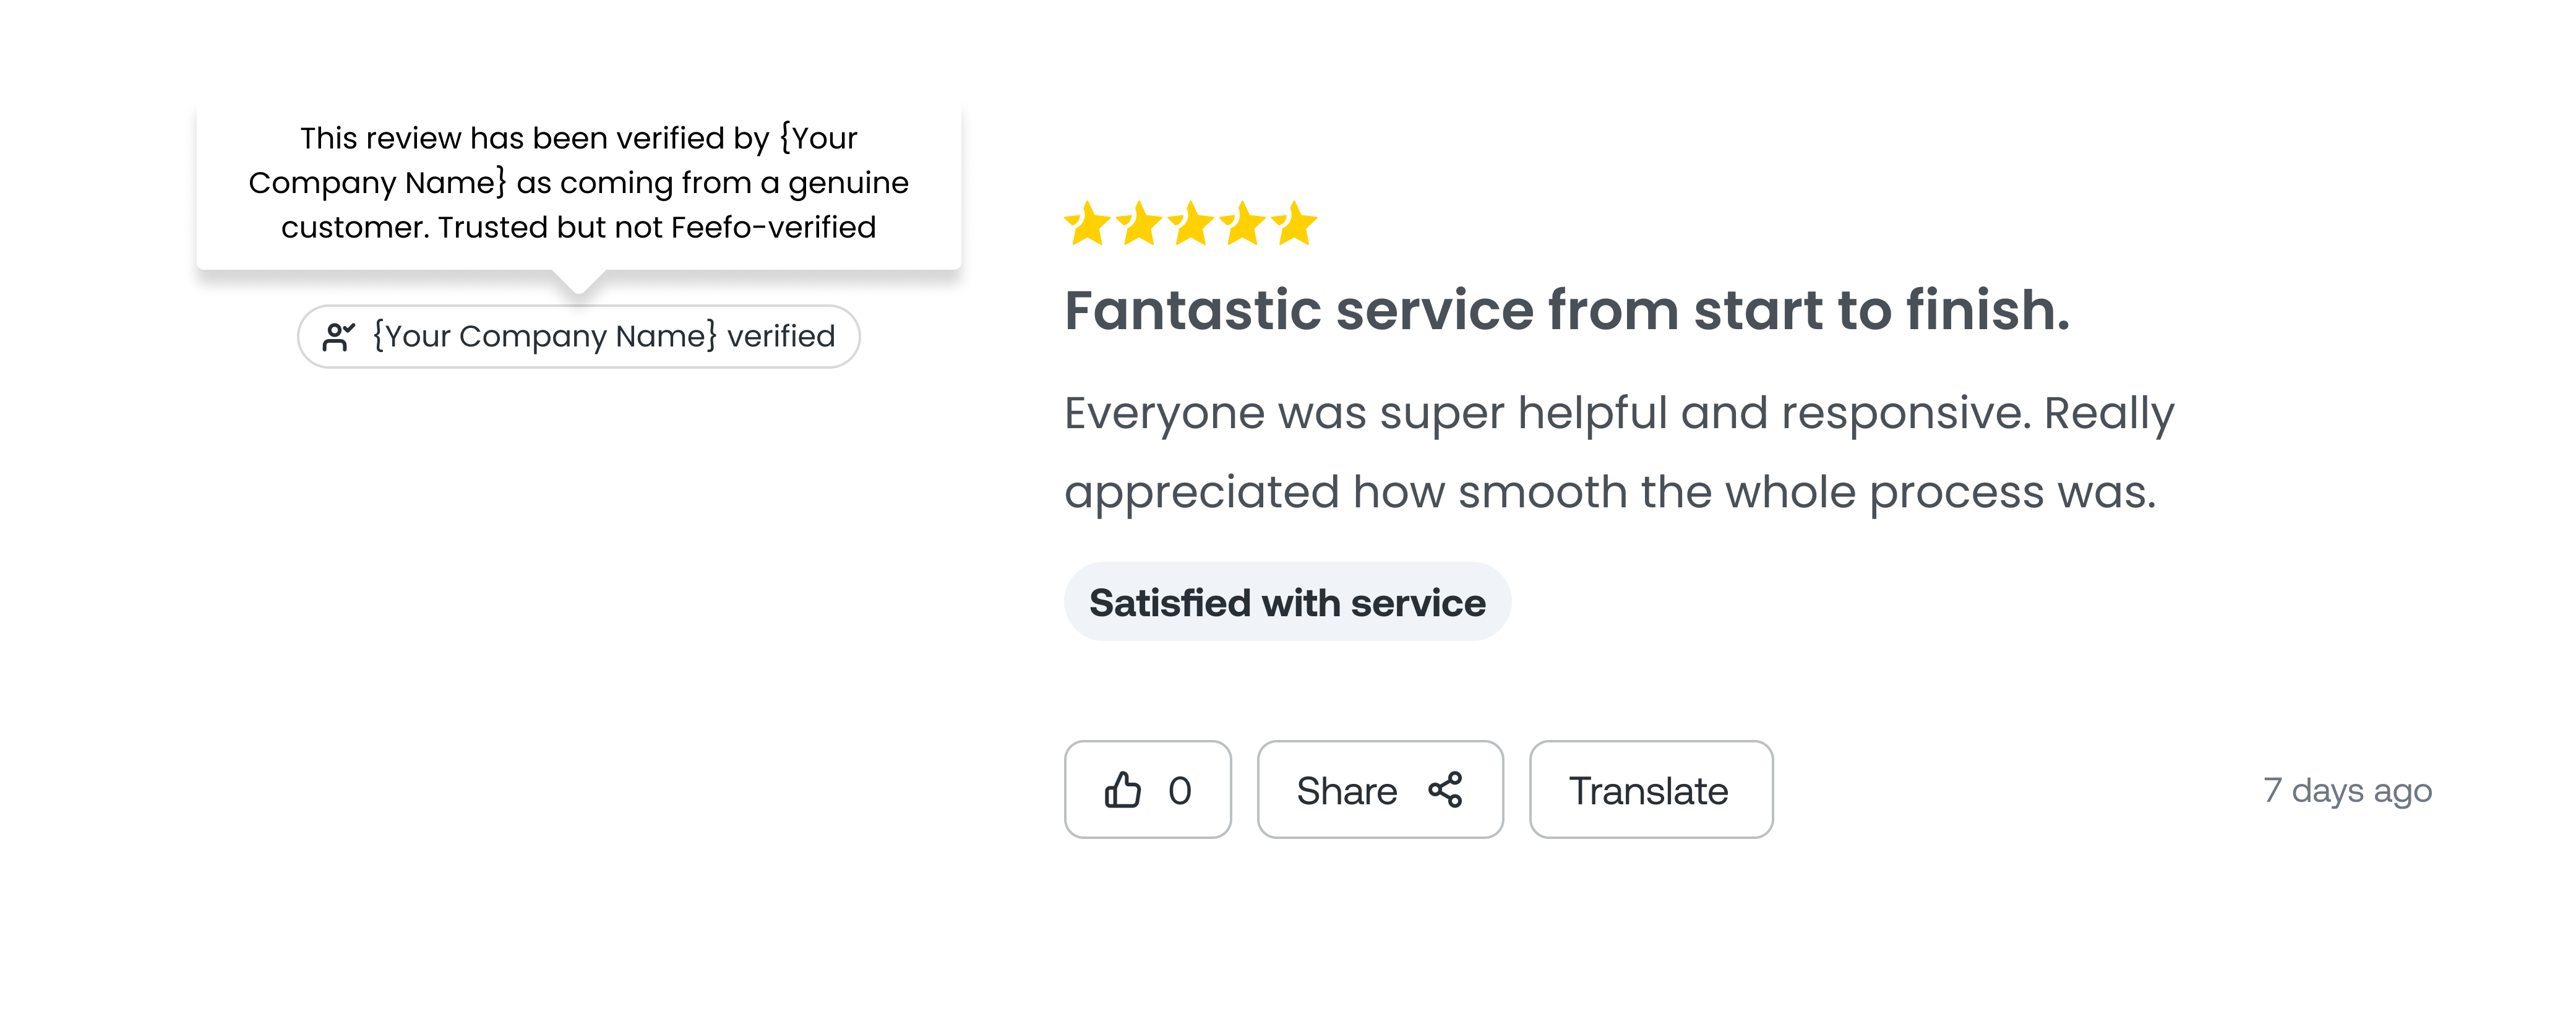
Task: Select the third star in the rating
Action: [x=1191, y=224]
